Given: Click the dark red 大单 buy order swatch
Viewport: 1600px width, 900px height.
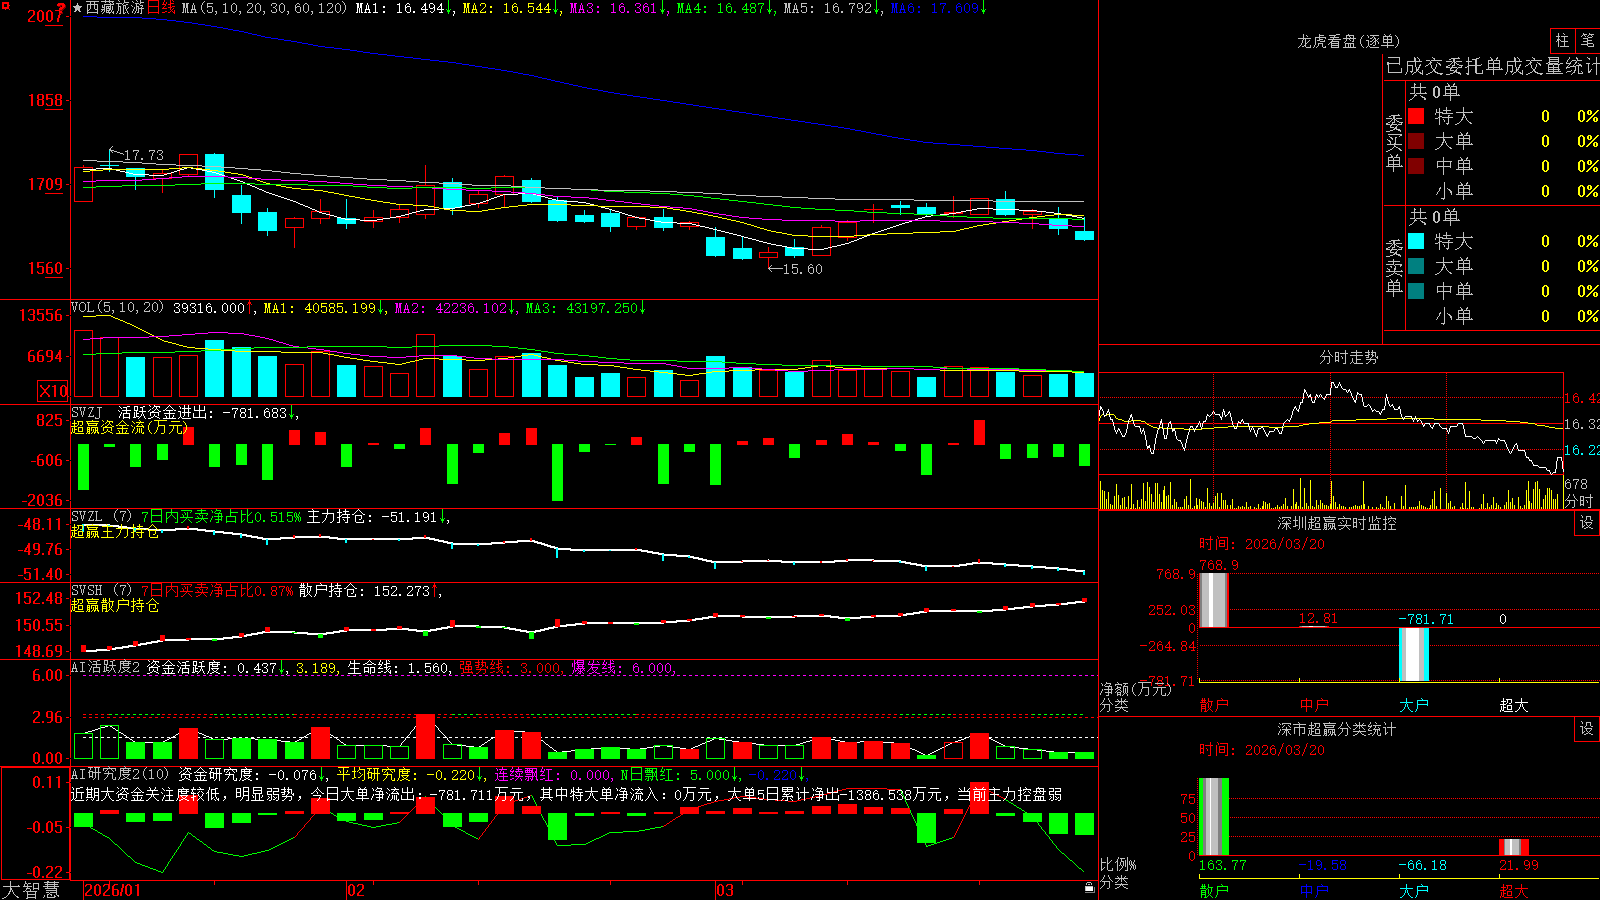Looking at the screenshot, I should click(x=1416, y=141).
